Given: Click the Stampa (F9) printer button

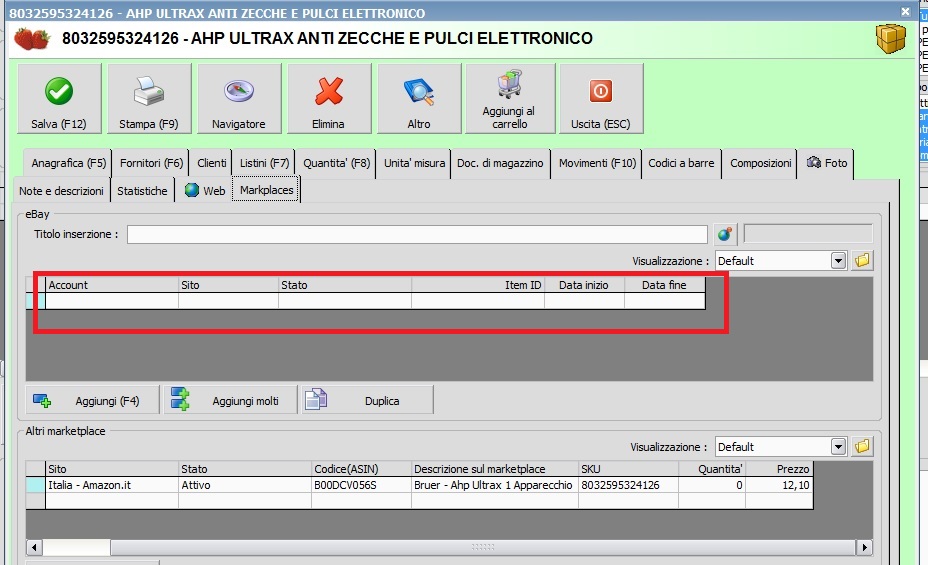Looking at the screenshot, I should pyautogui.click(x=149, y=99).
